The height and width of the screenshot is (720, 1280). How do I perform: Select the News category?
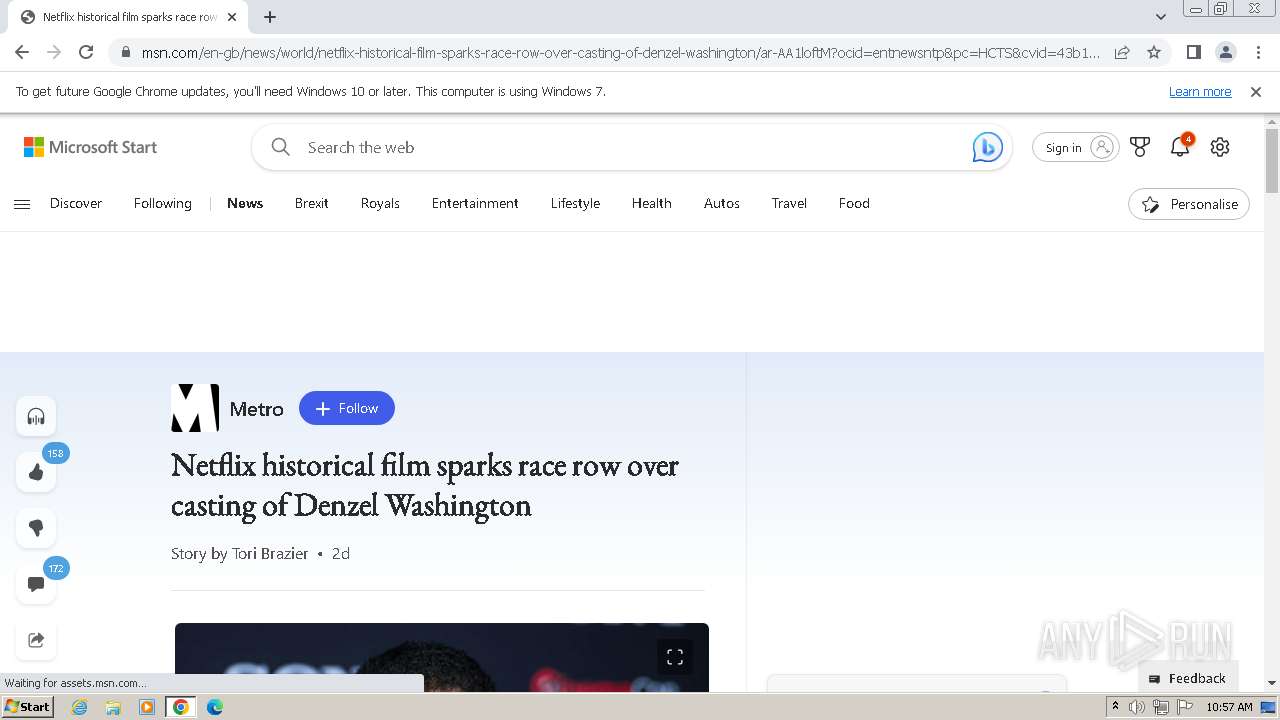245,203
